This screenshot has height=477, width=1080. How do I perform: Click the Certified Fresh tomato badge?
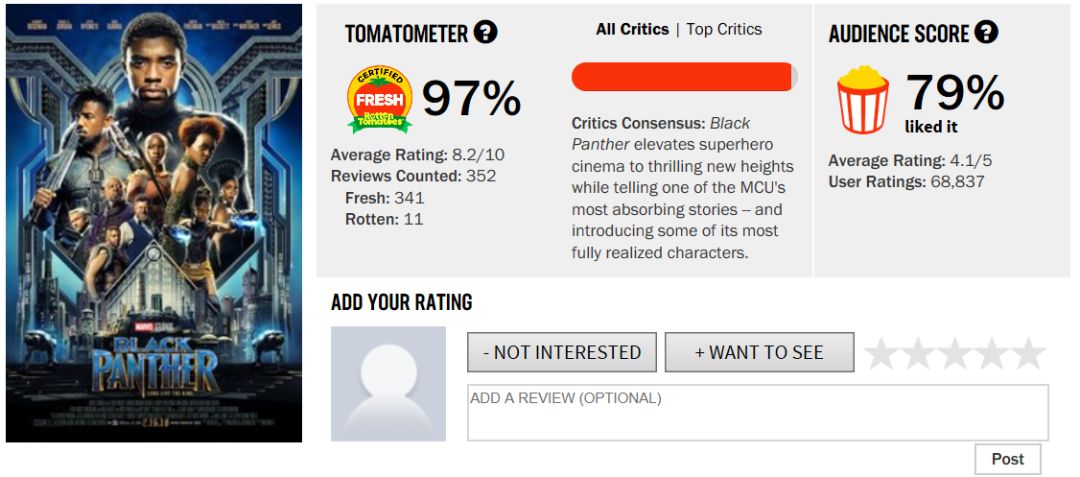(x=380, y=99)
